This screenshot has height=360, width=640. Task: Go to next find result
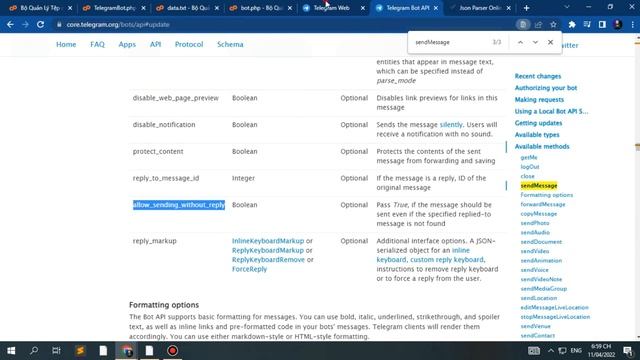535,42
